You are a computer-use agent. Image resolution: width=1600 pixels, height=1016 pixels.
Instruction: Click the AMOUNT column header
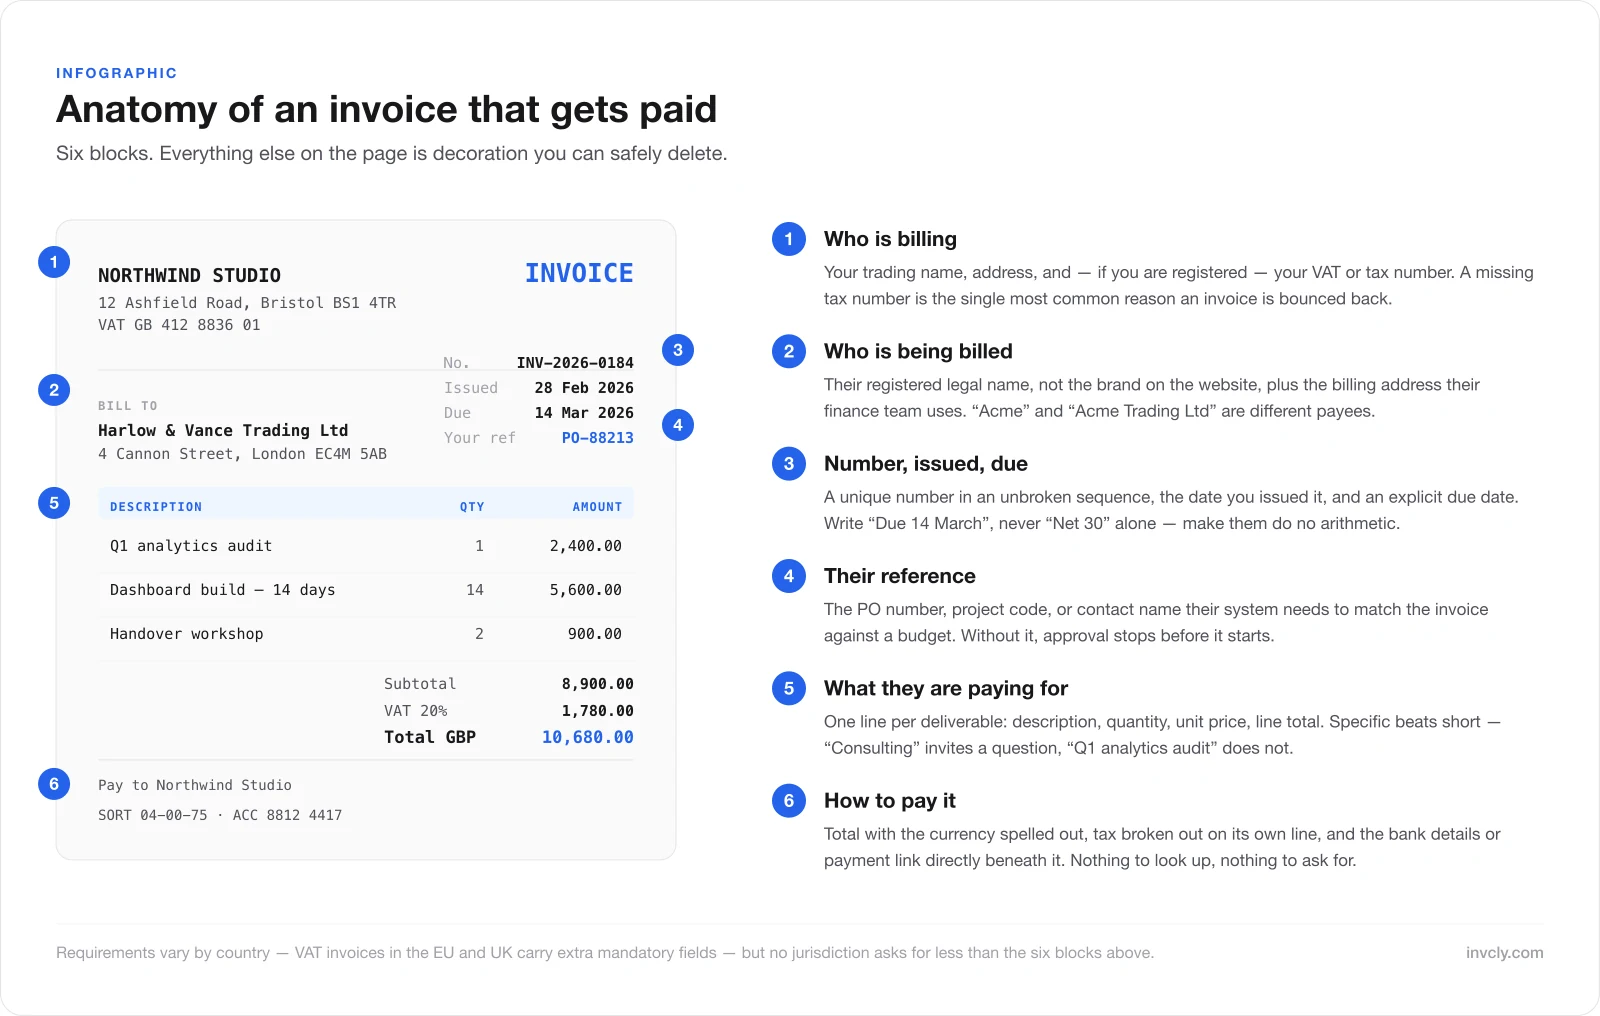597,507
